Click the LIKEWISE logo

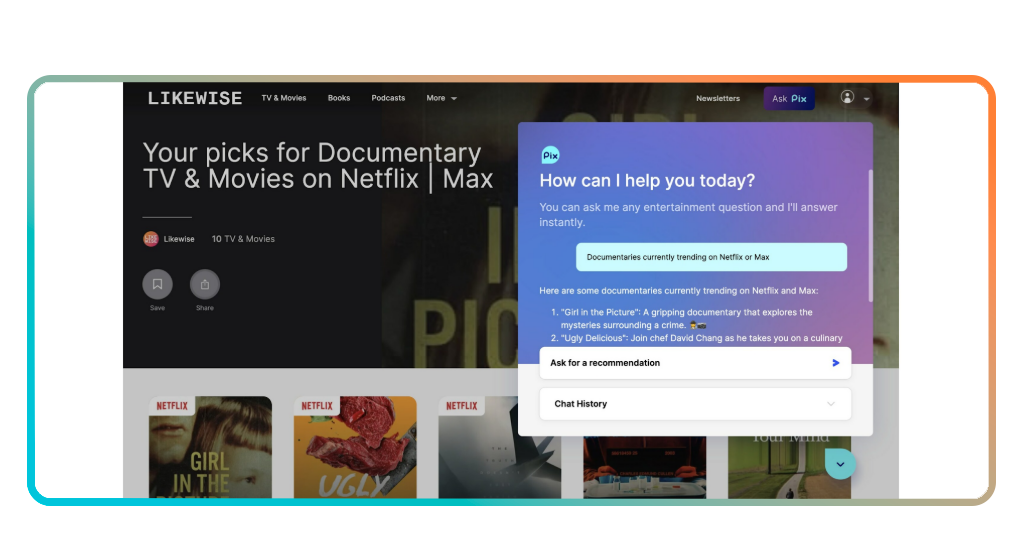195,99
